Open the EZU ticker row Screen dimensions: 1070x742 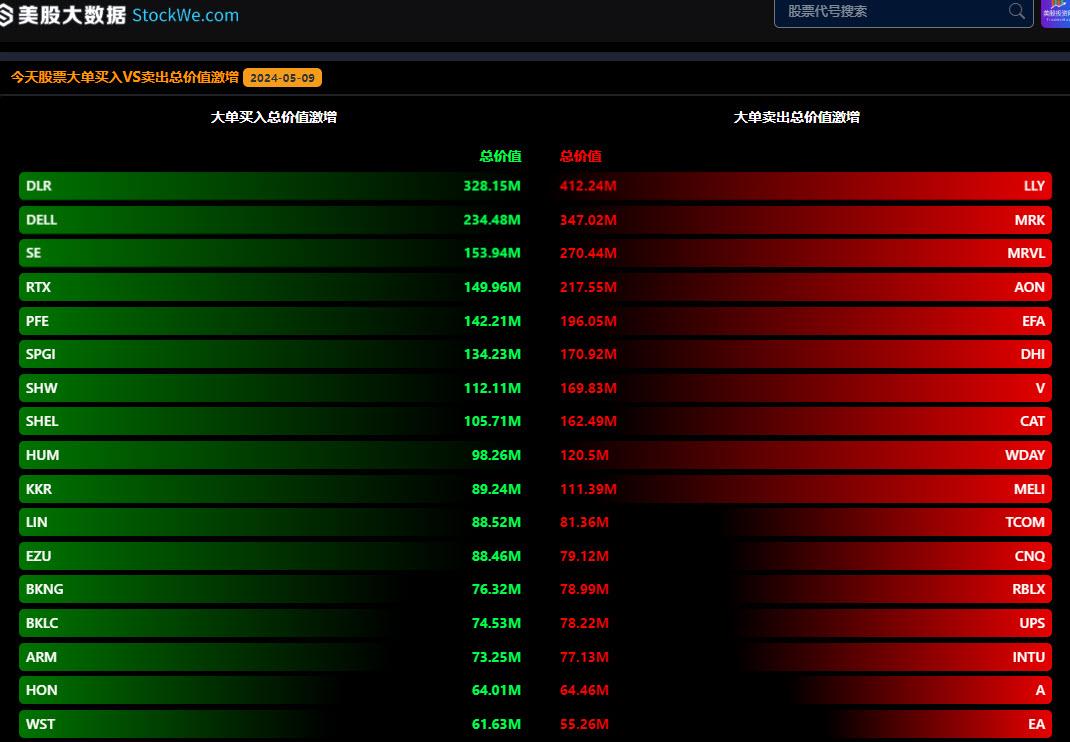coord(272,556)
